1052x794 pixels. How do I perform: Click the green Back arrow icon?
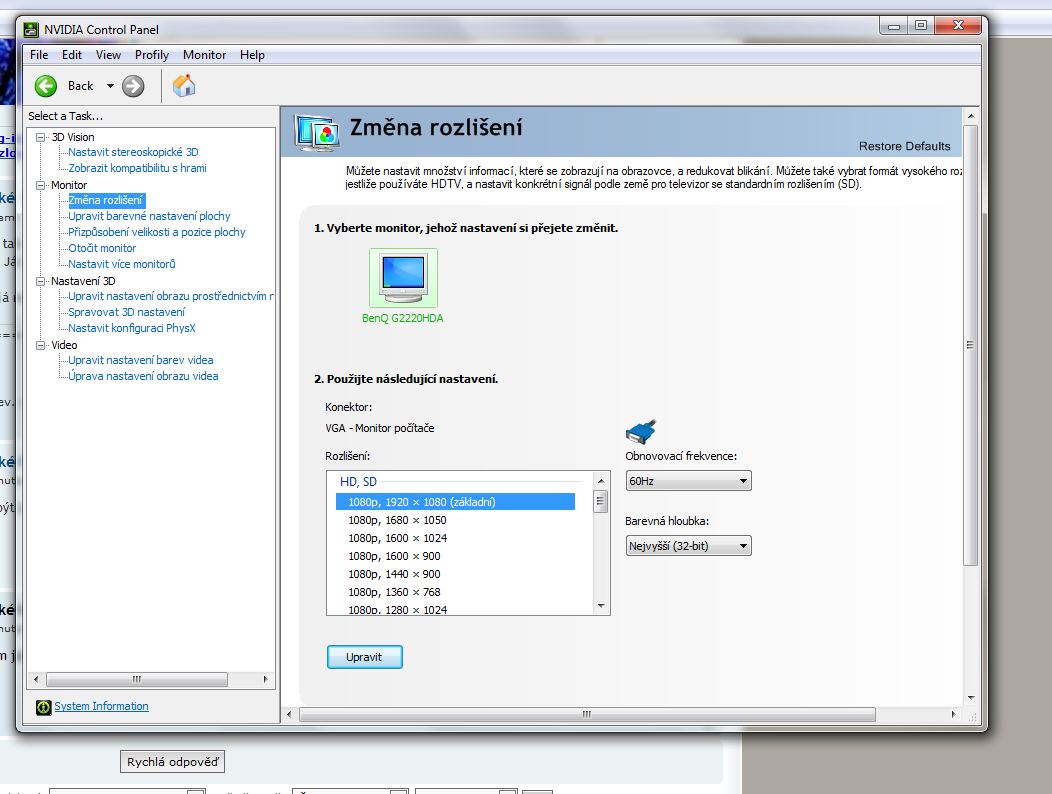46,86
